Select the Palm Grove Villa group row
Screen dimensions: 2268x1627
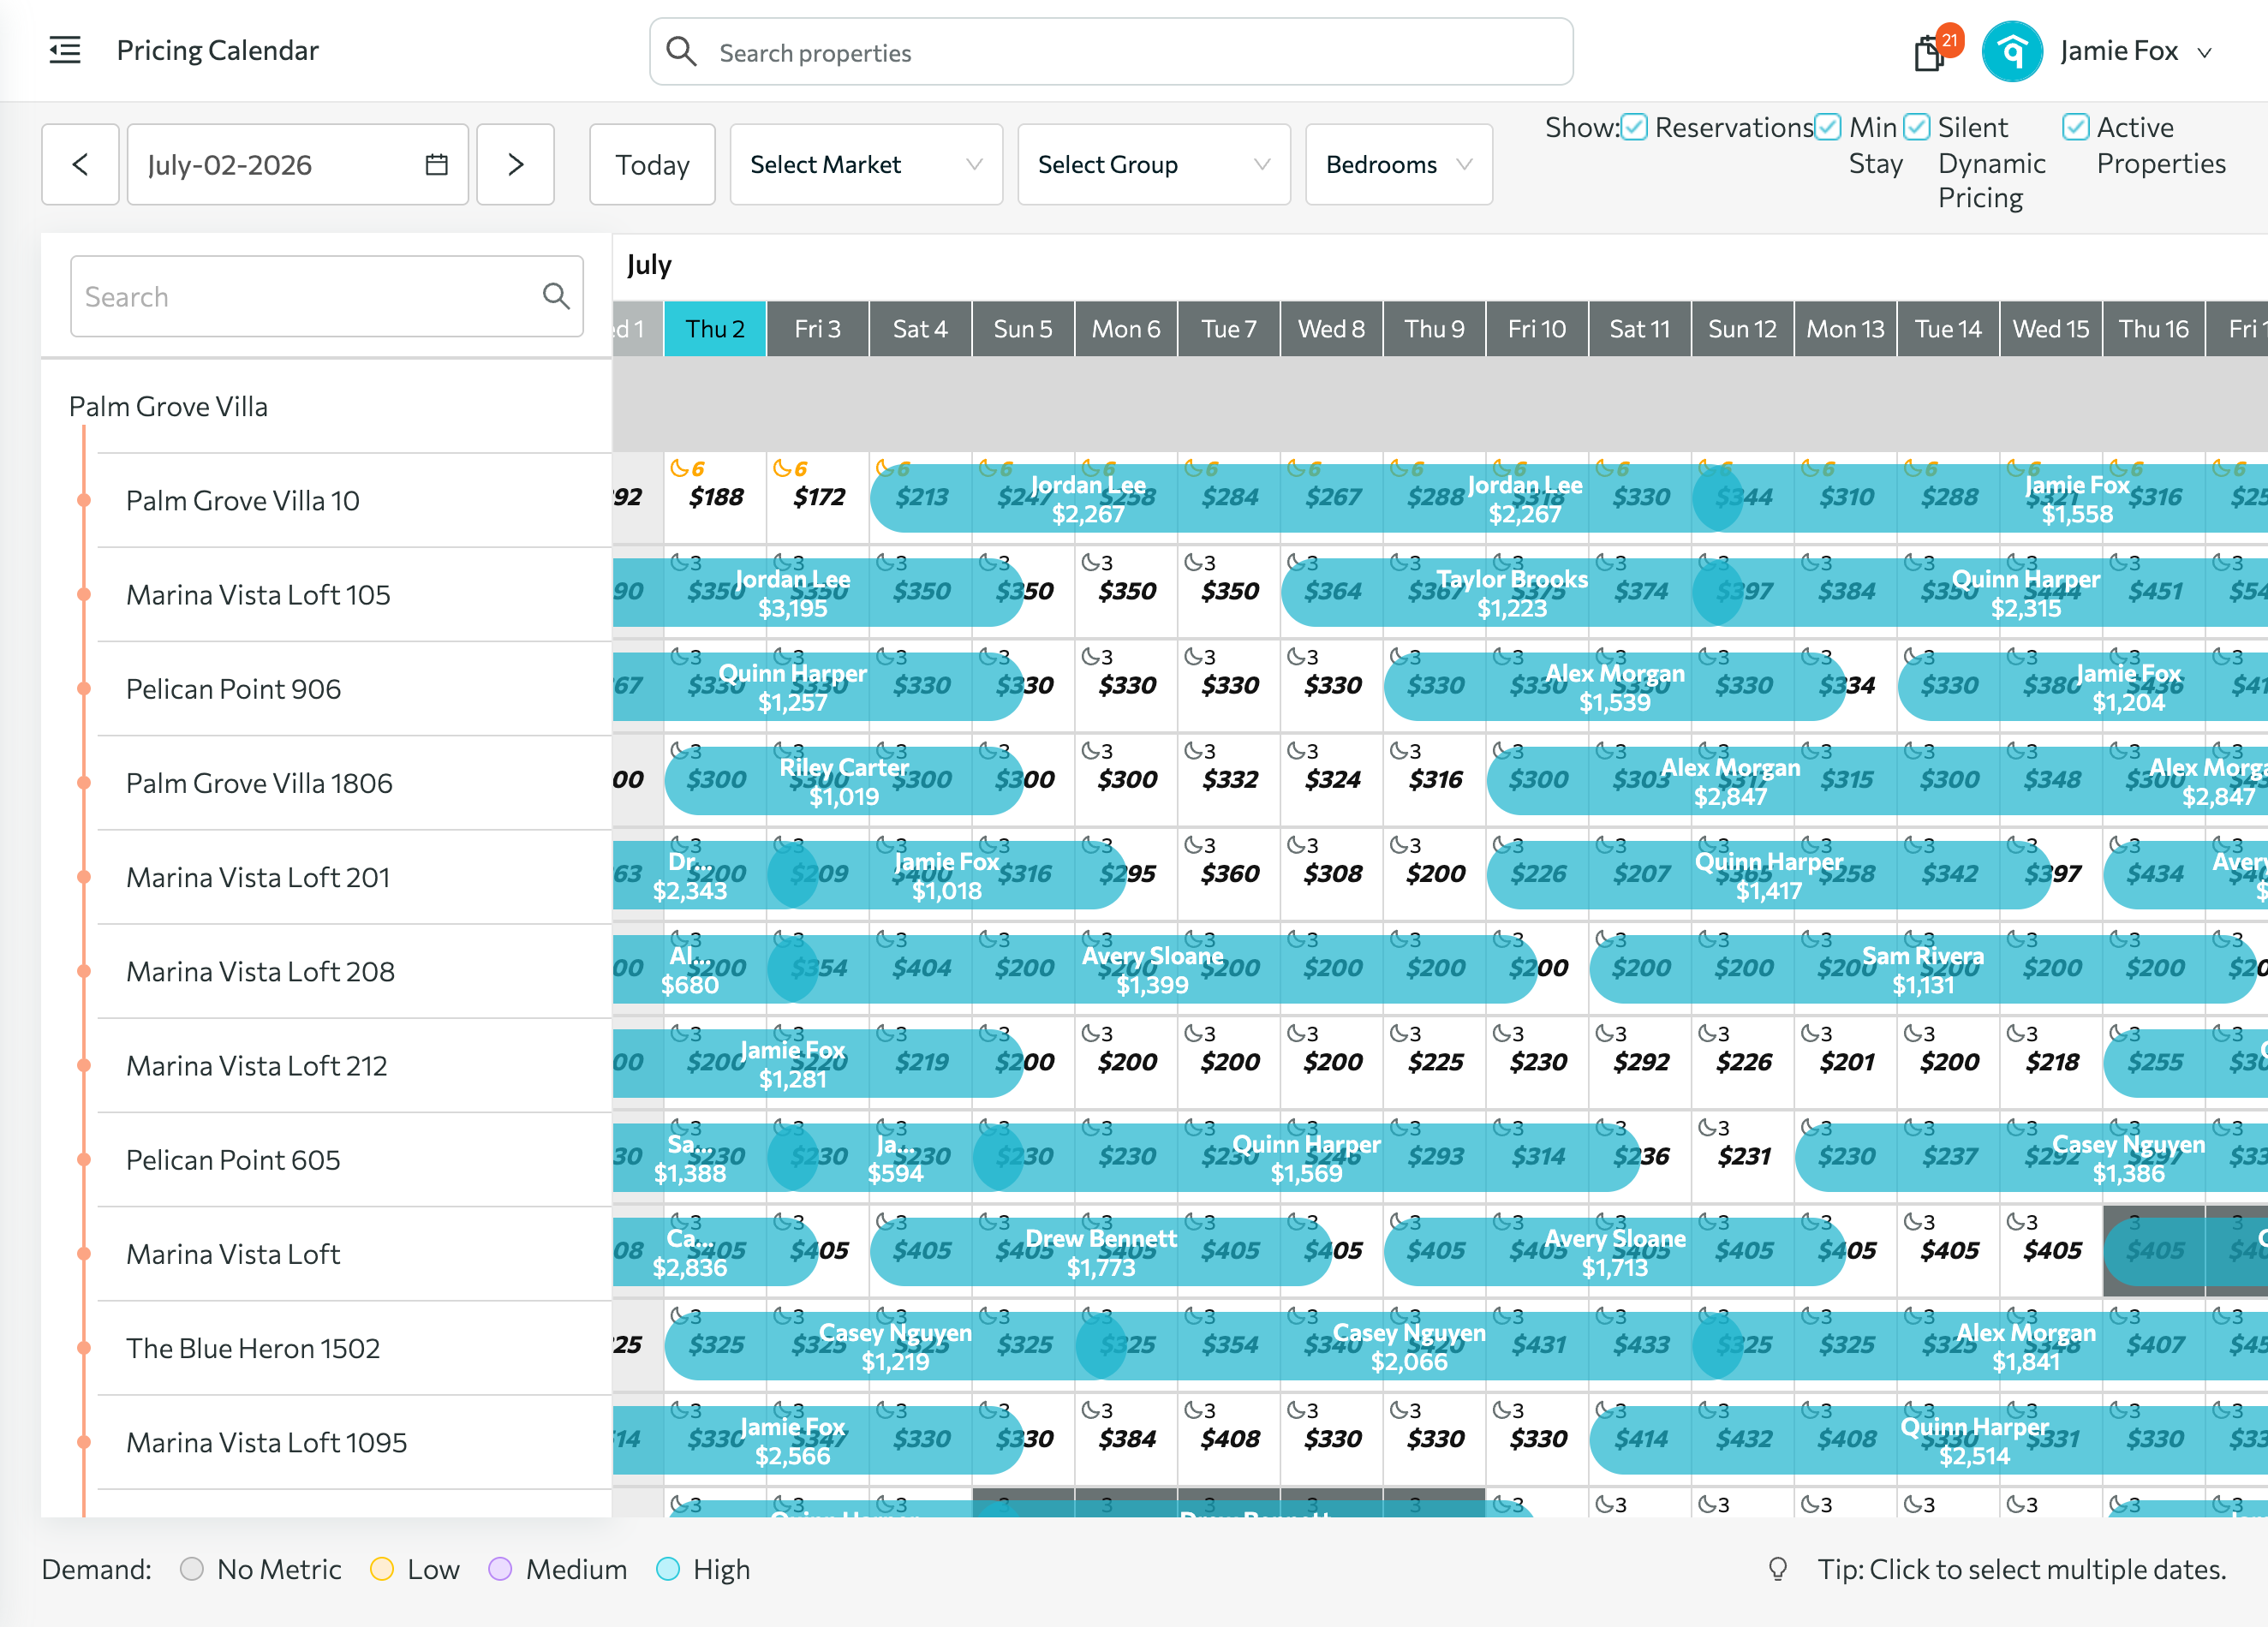[326, 406]
